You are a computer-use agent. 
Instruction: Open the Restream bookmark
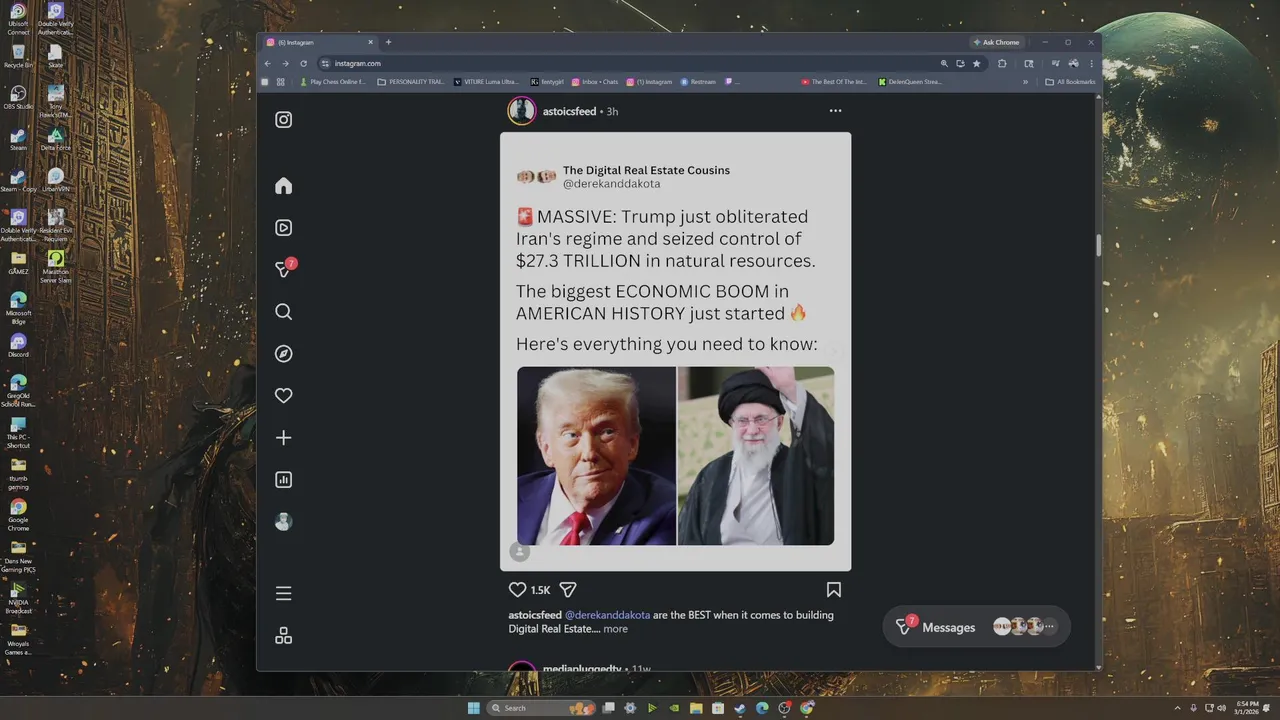click(699, 82)
